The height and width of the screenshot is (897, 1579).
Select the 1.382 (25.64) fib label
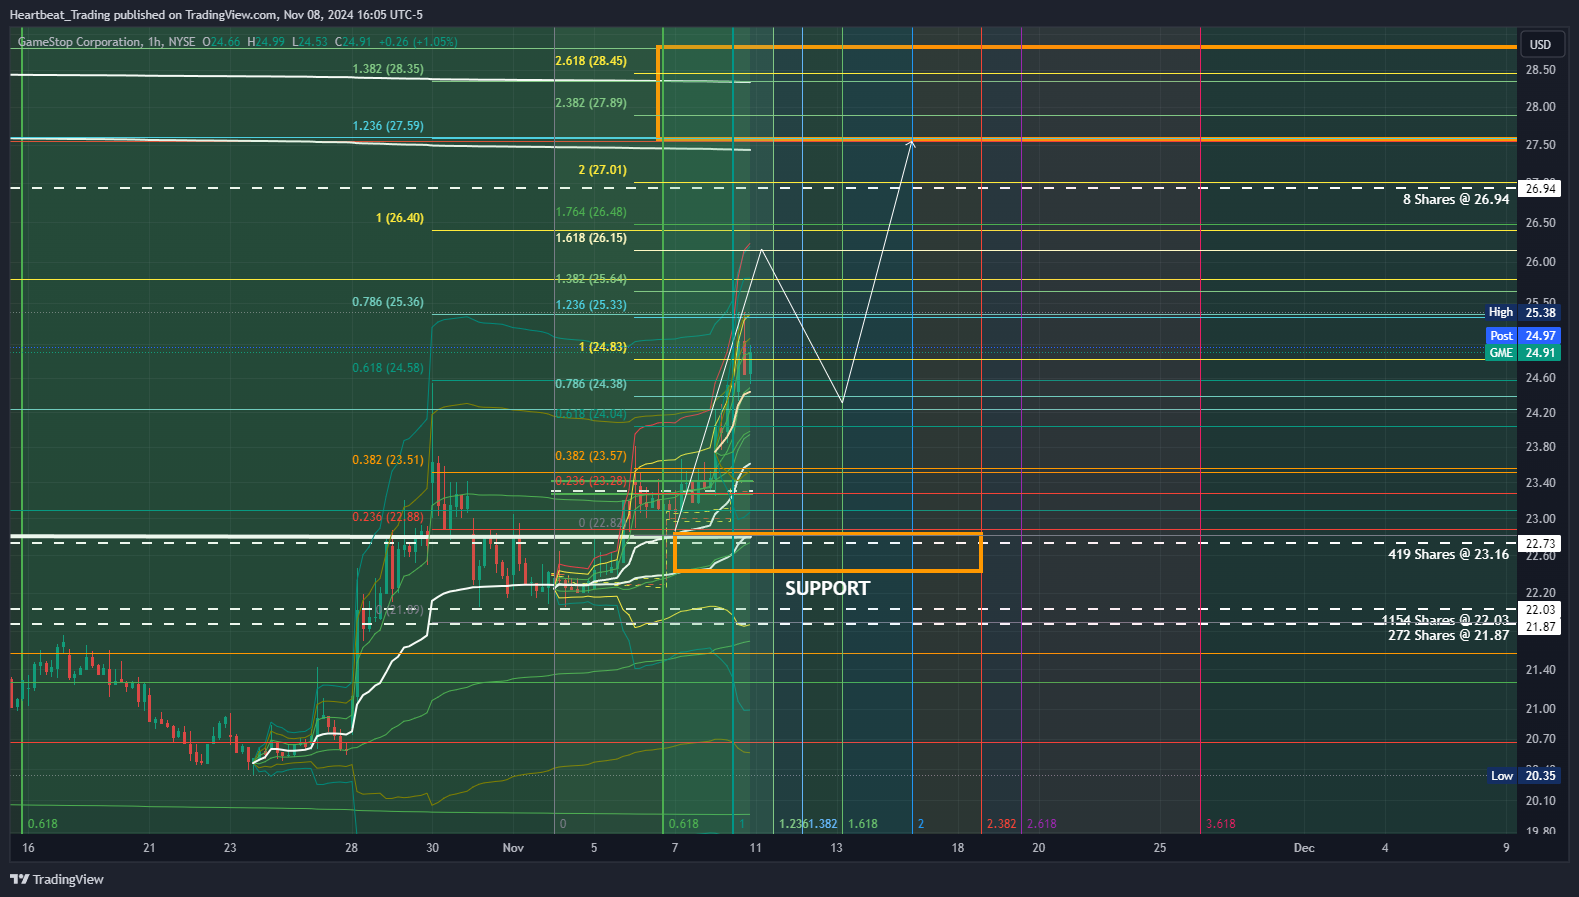tap(591, 279)
